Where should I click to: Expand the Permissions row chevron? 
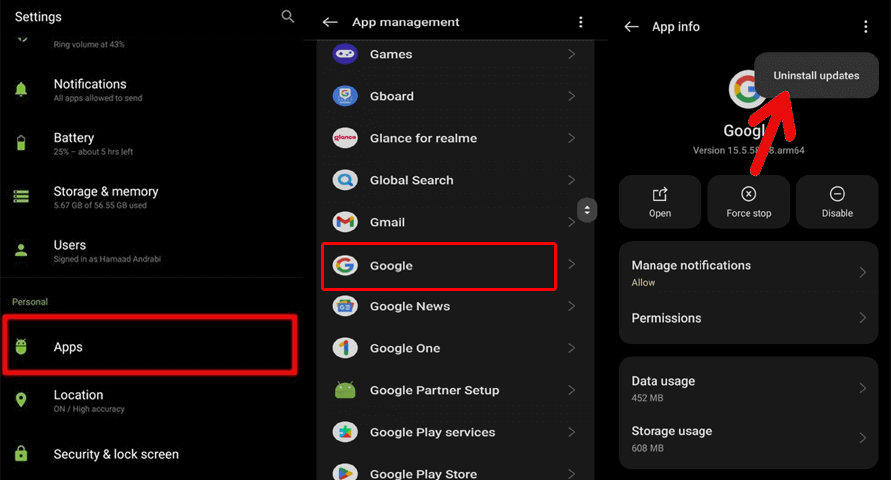coord(862,318)
